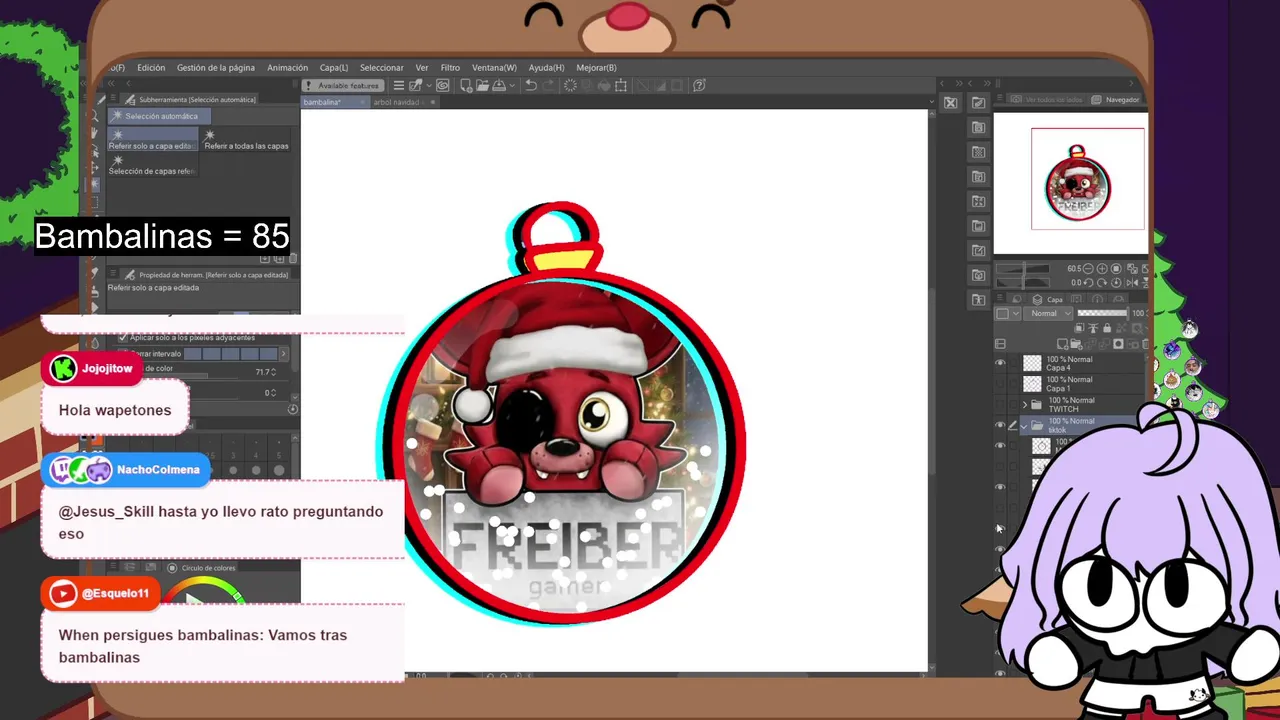Adjust the Navigator zoom slider
Image resolution: width=1280 pixels, height=720 pixels.
(x=1023, y=268)
